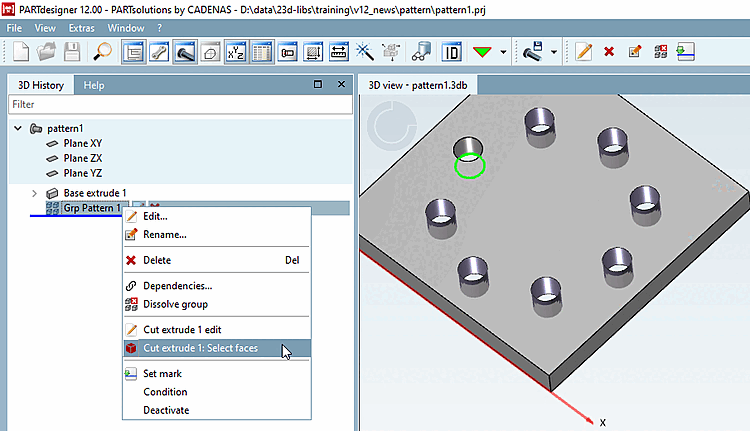Image resolution: width=750 pixels, height=431 pixels.
Task: Click the magnifier search icon in toolbar
Action: tap(103, 51)
